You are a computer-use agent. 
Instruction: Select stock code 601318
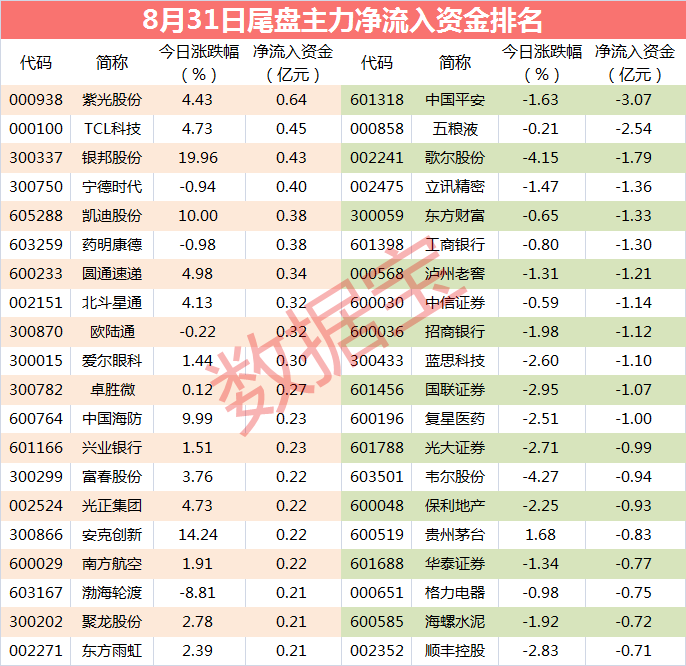coord(377,100)
